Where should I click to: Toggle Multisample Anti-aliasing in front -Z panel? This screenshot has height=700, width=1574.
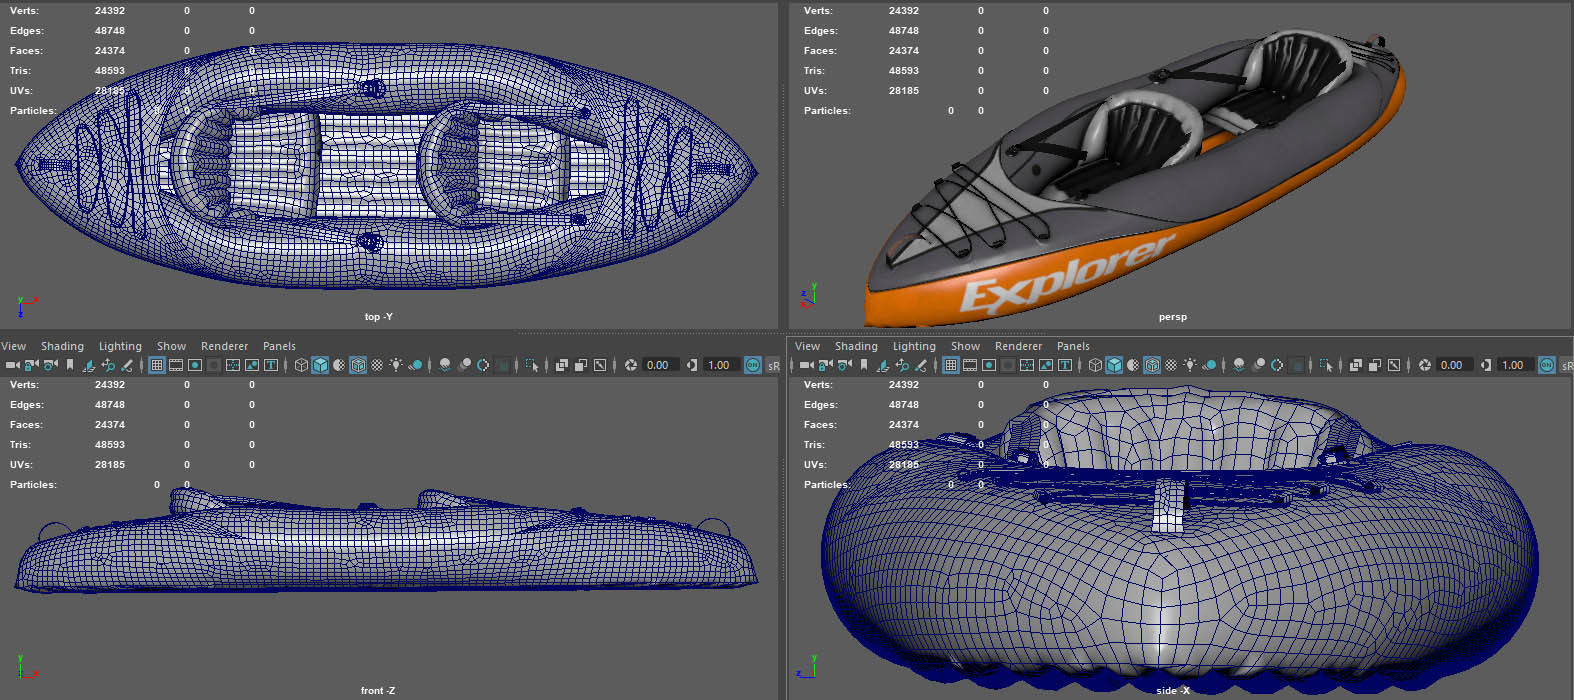(483, 365)
